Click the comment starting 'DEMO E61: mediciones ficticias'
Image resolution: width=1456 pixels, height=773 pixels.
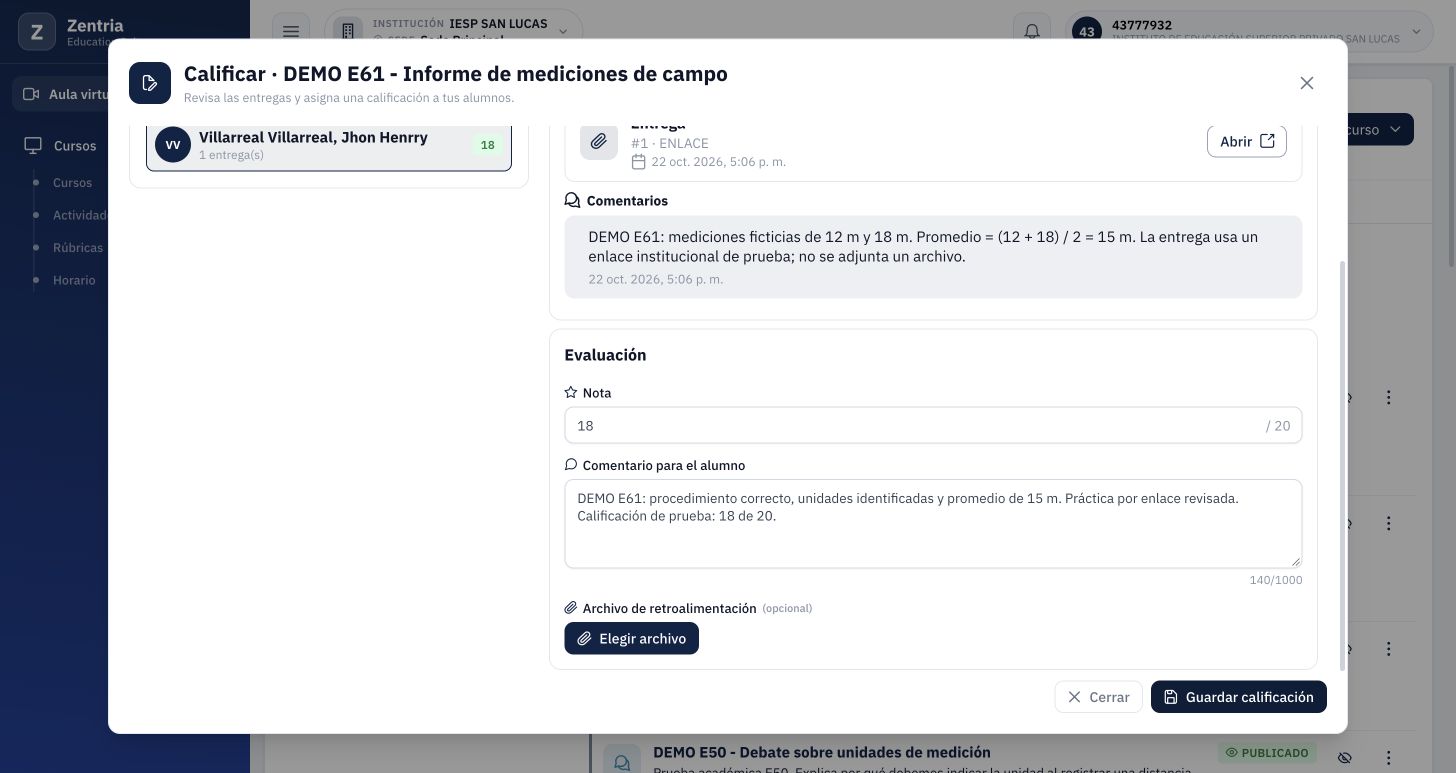point(933,257)
